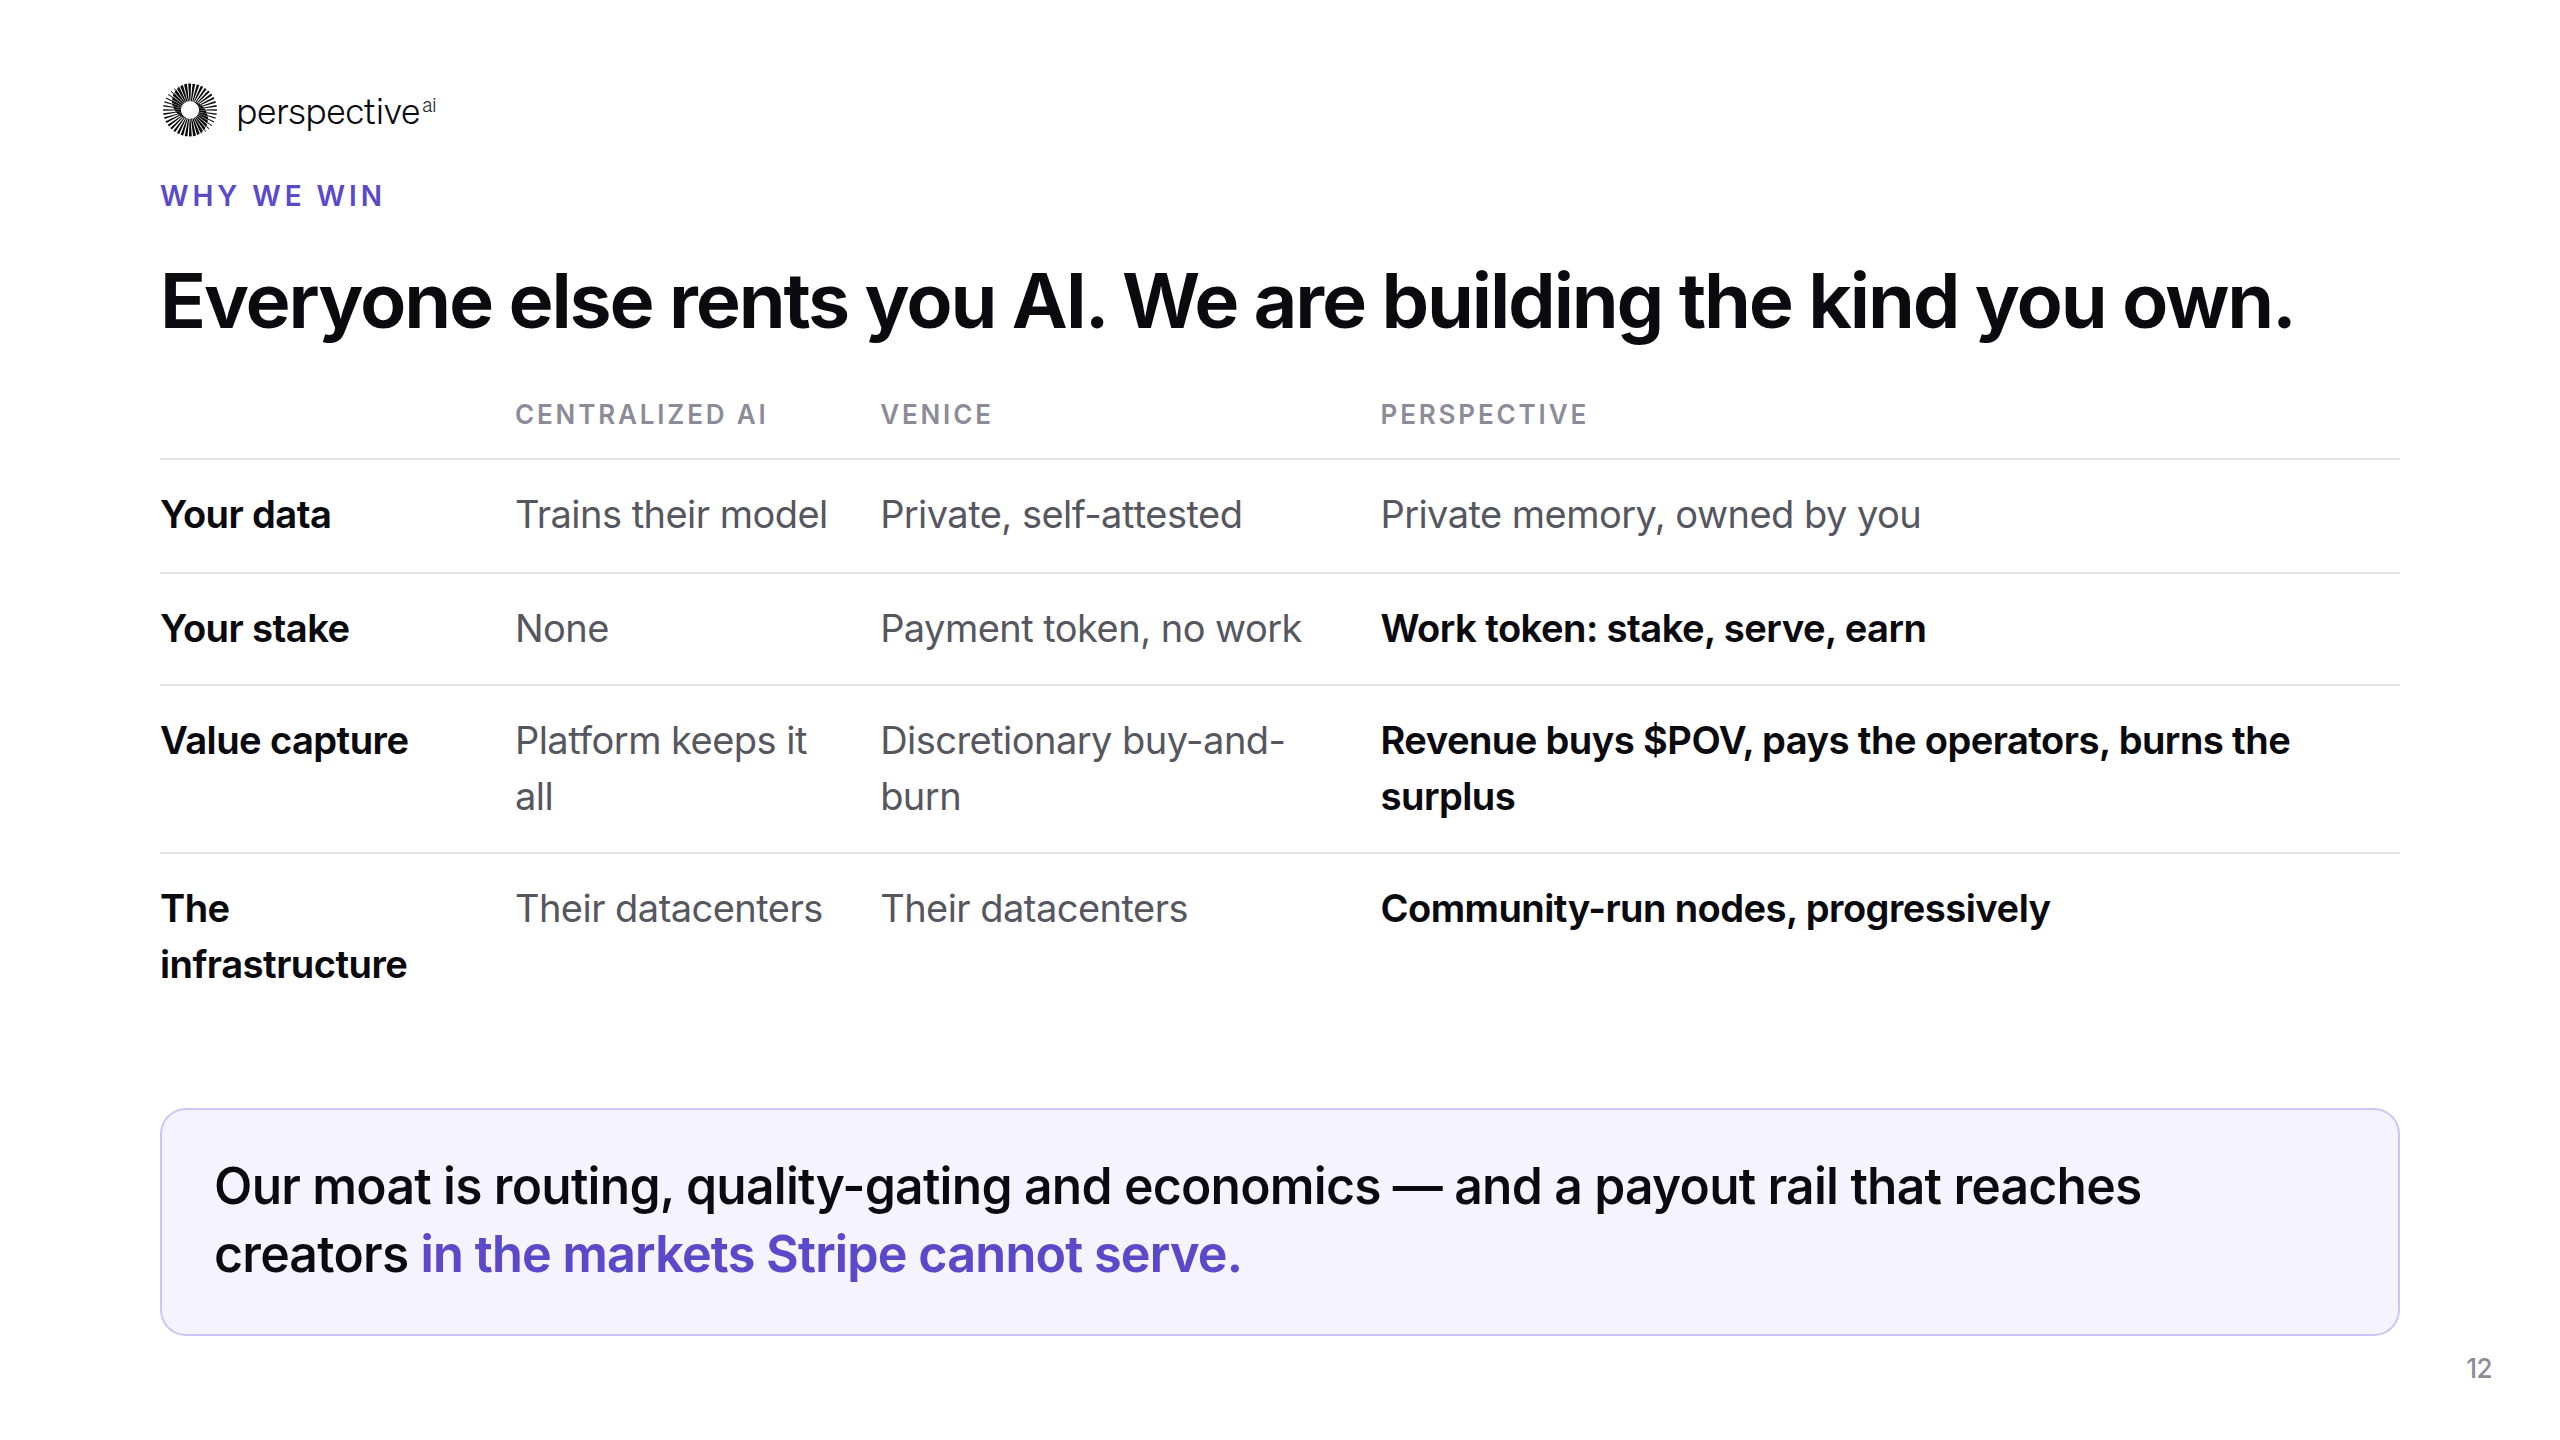This screenshot has width=2560, height=1440.
Task: Click Community-run nodes, progressively text
Action: click(1715, 909)
